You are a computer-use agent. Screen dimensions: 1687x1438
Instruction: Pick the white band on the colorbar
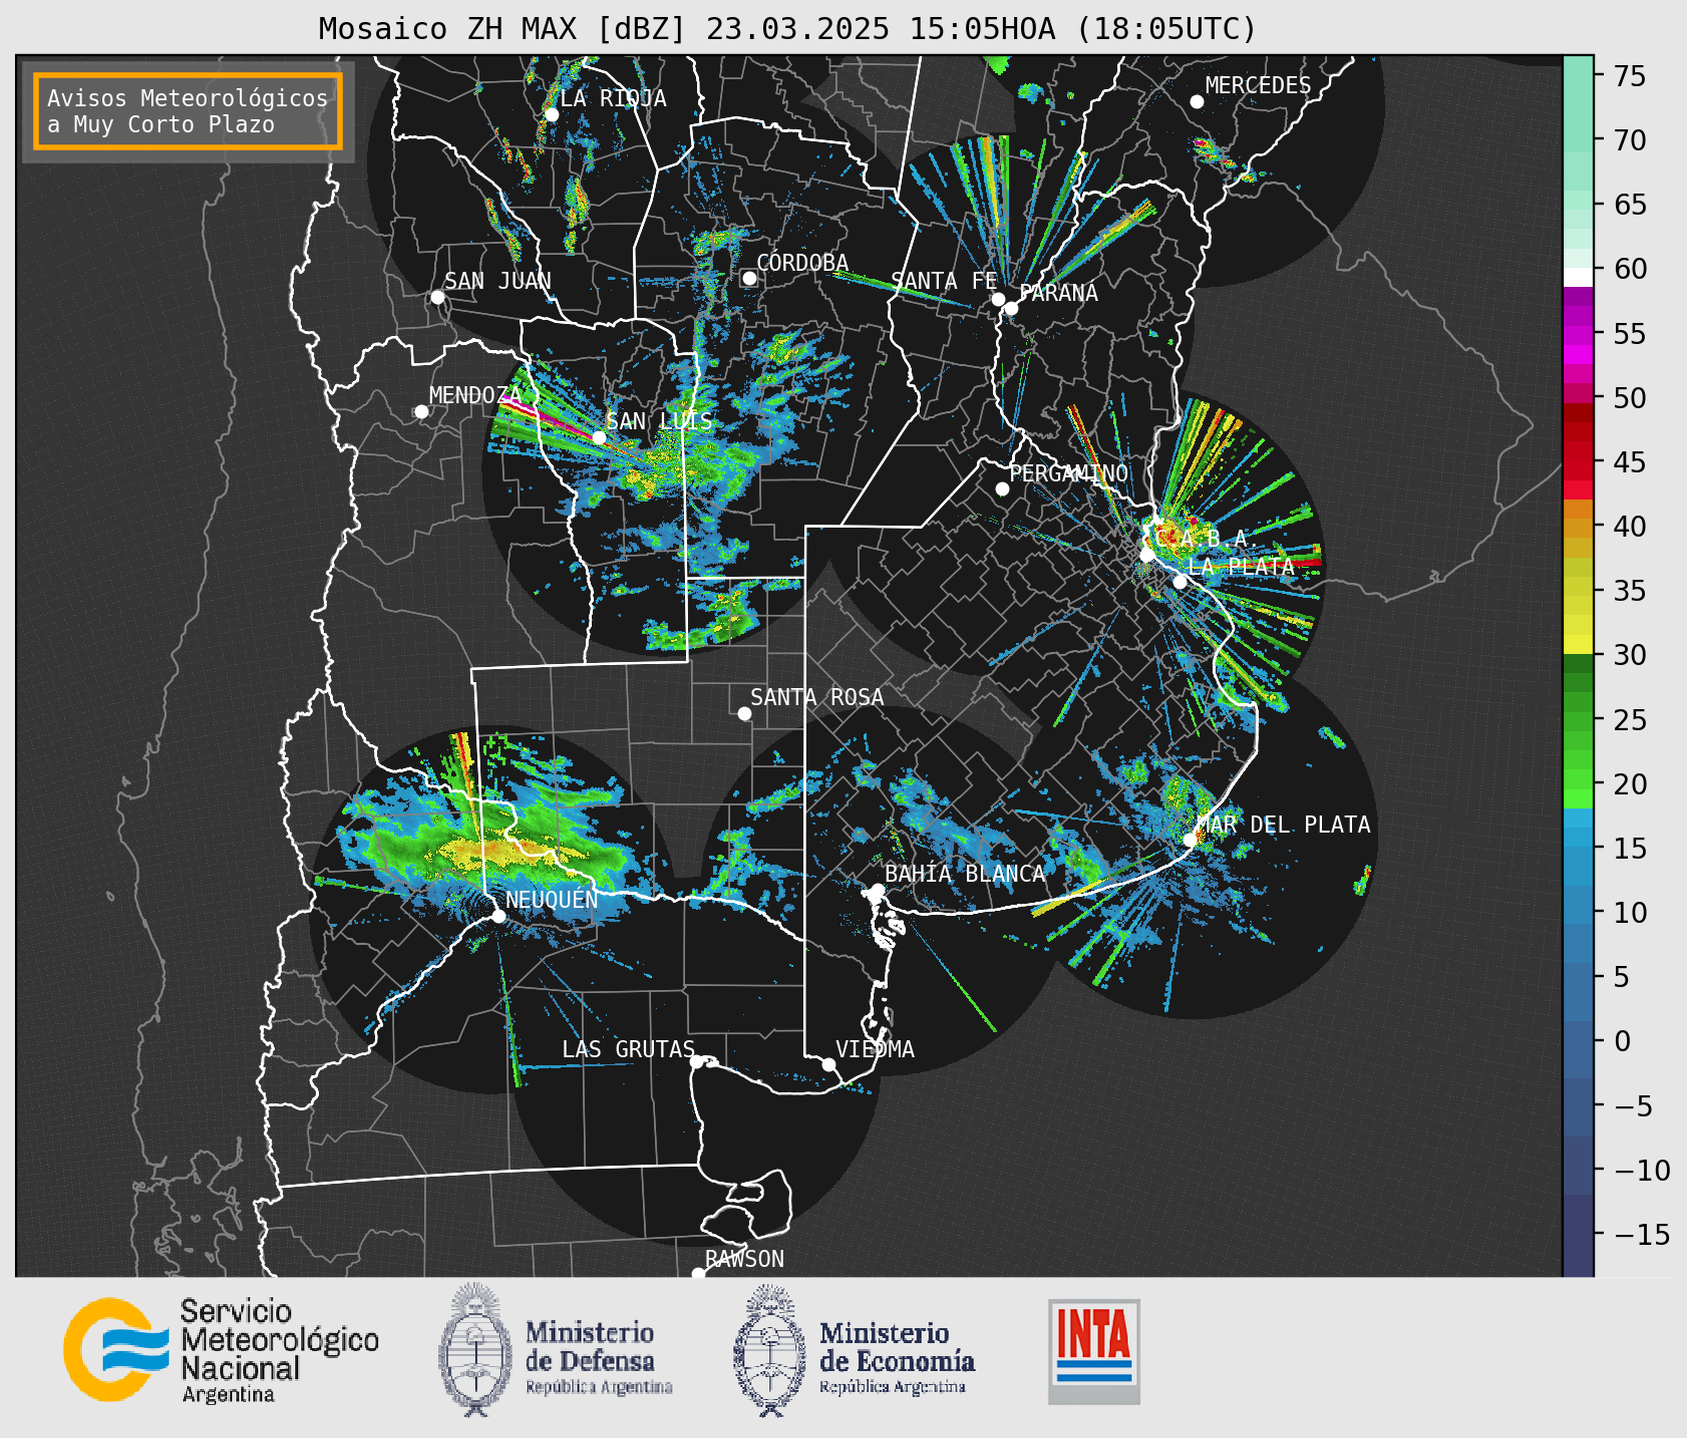(1578, 277)
